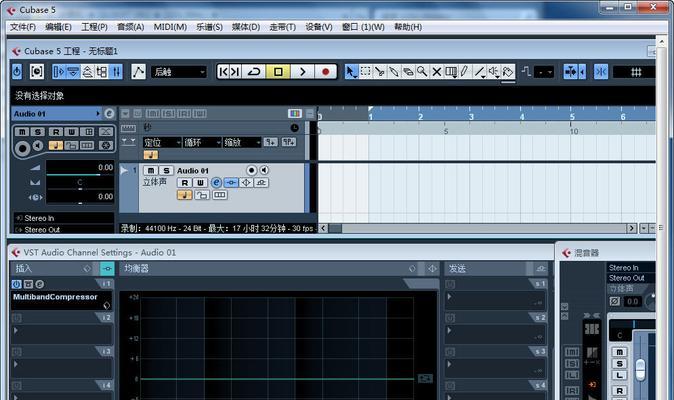Show the Info Line toggle
Viewport: 674px width, 400px height.
73,71
